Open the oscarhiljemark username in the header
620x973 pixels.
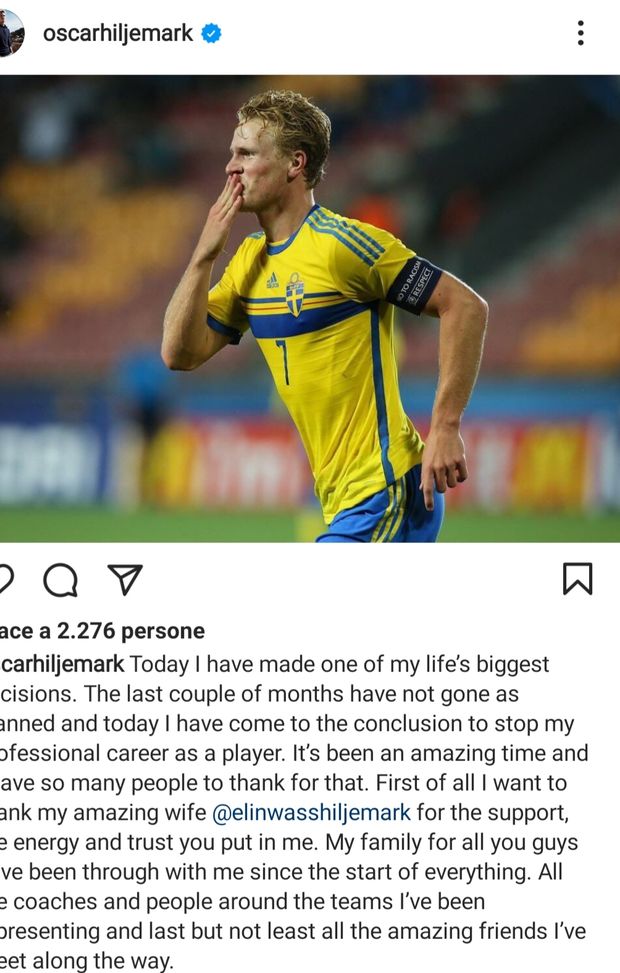[x=117, y=33]
